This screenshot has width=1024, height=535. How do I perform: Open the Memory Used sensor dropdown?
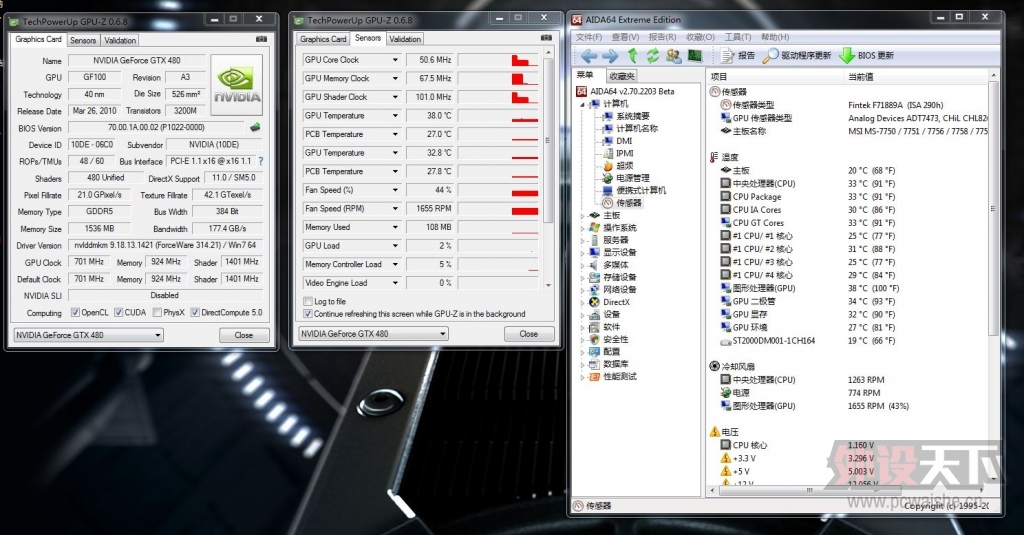point(395,227)
